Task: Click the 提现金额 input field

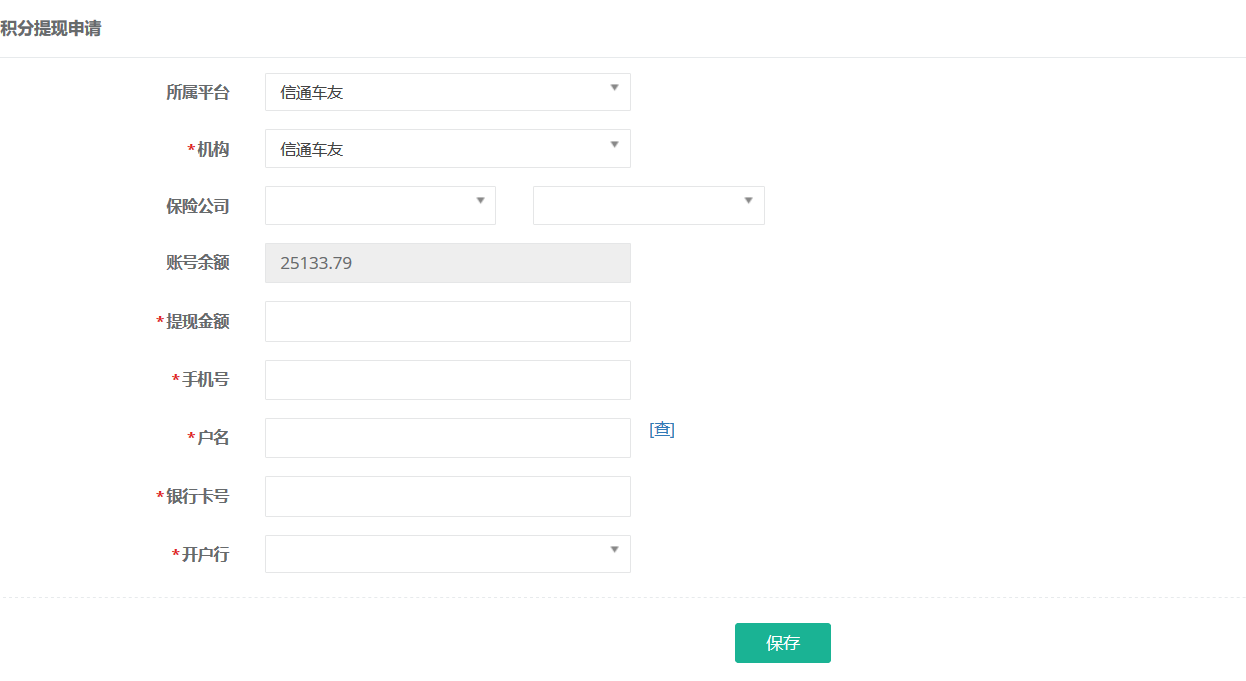Action: [x=447, y=321]
